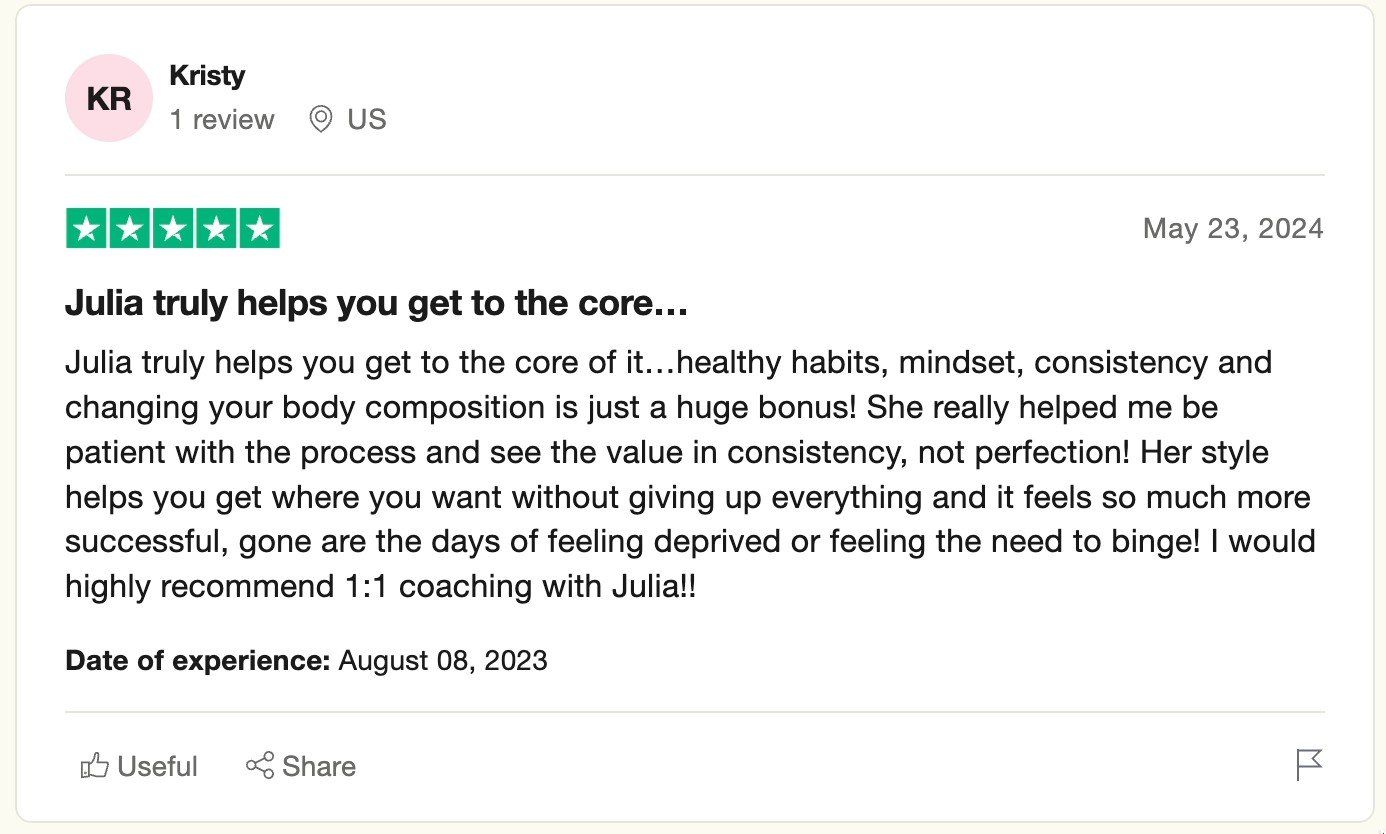1386x834 pixels.
Task: Click the second green star
Action: click(x=130, y=228)
